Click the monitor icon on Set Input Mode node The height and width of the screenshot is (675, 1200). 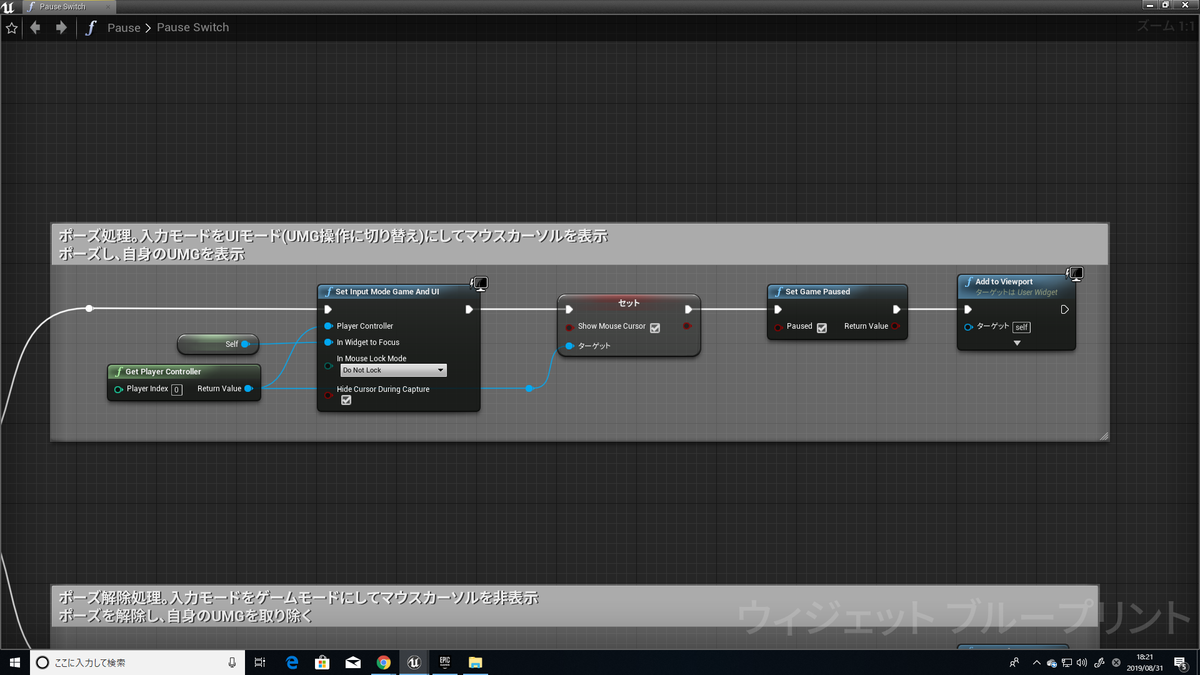pos(480,283)
